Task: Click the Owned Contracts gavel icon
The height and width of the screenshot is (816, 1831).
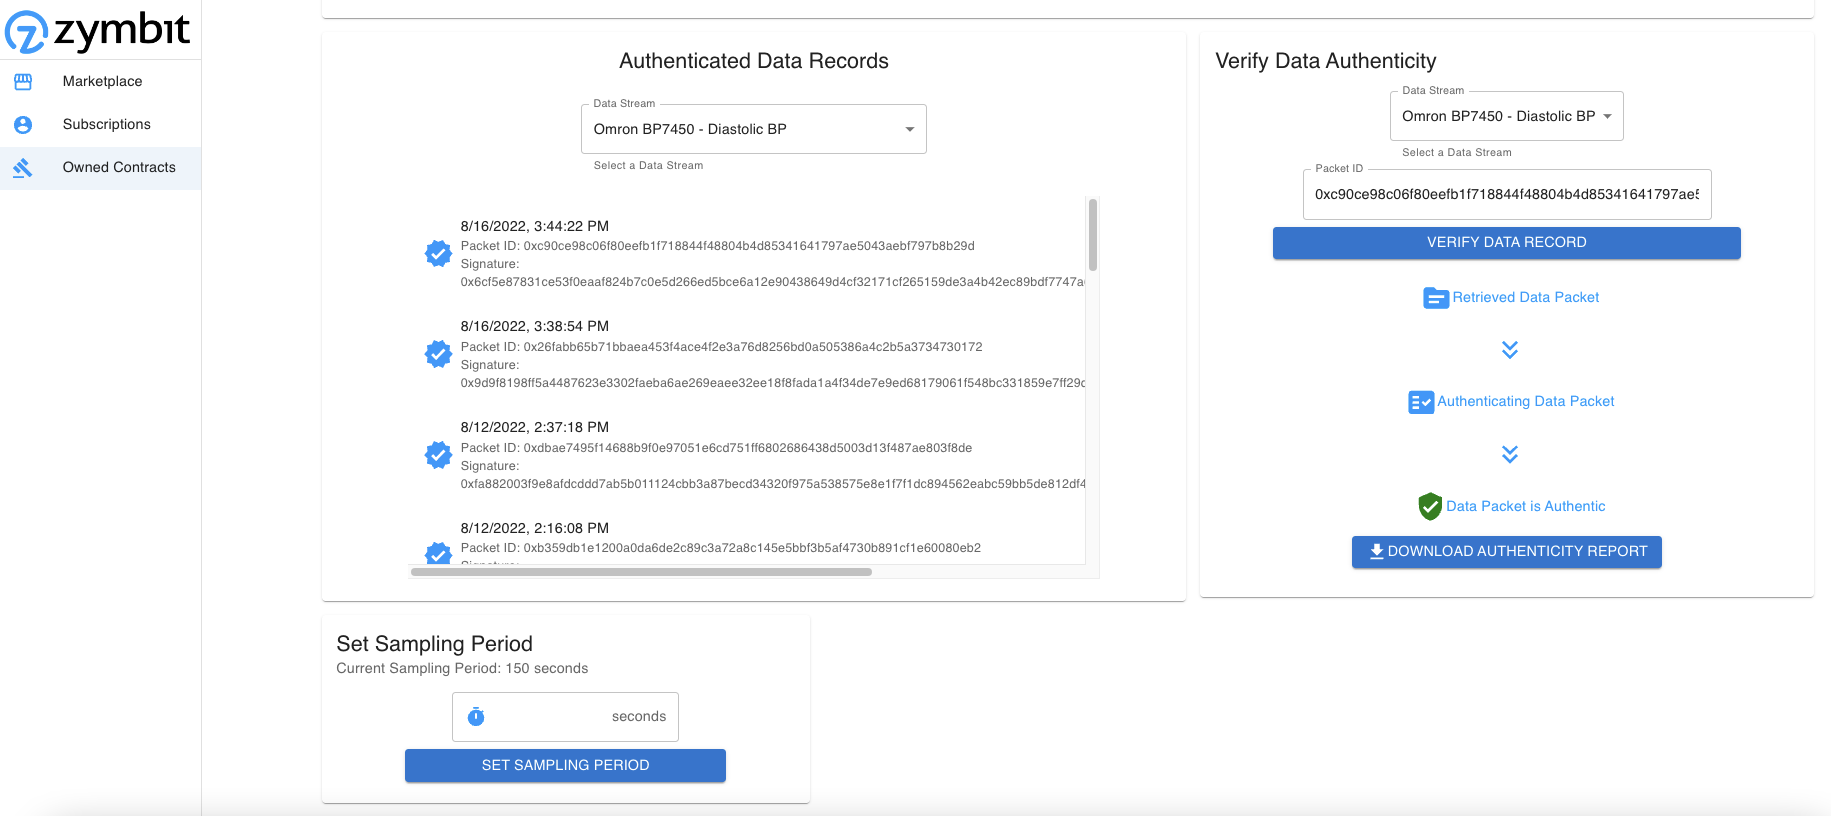Action: tap(23, 167)
